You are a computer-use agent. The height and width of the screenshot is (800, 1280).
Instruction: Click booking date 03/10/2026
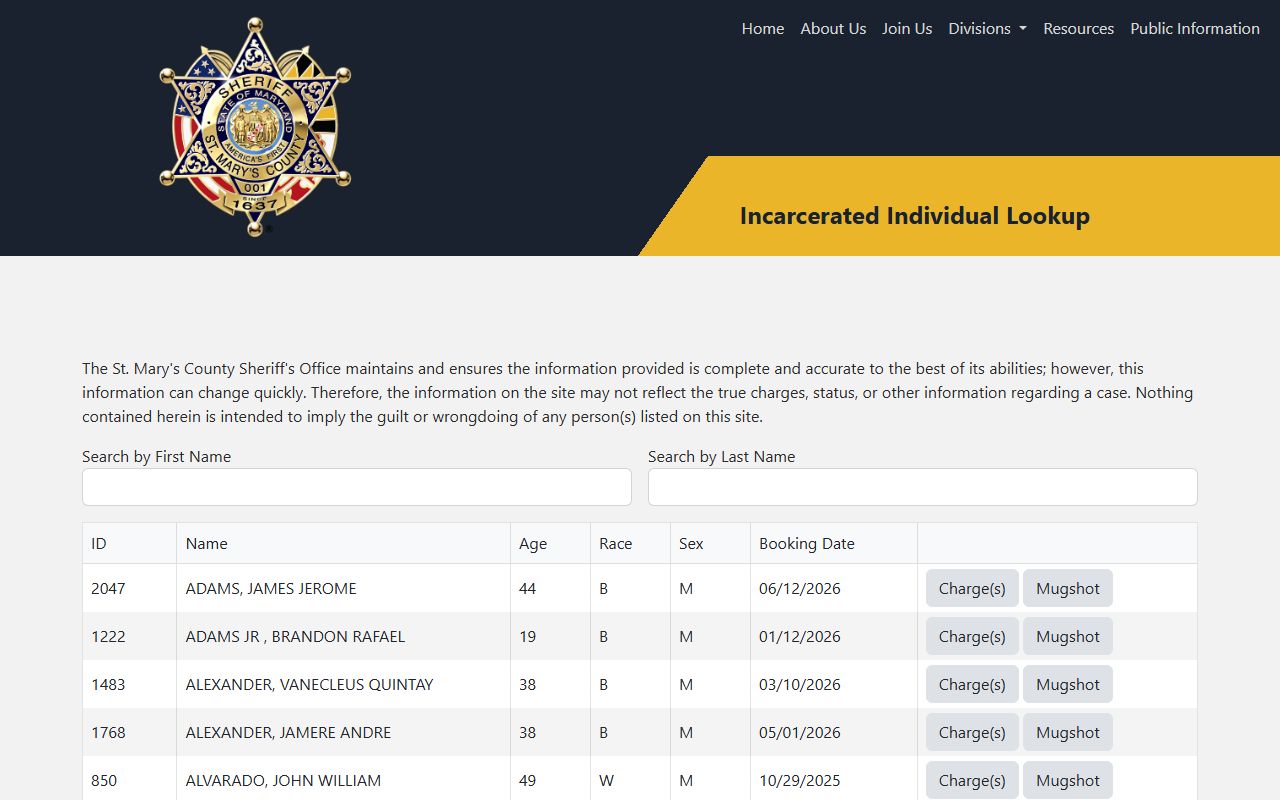[x=800, y=684]
